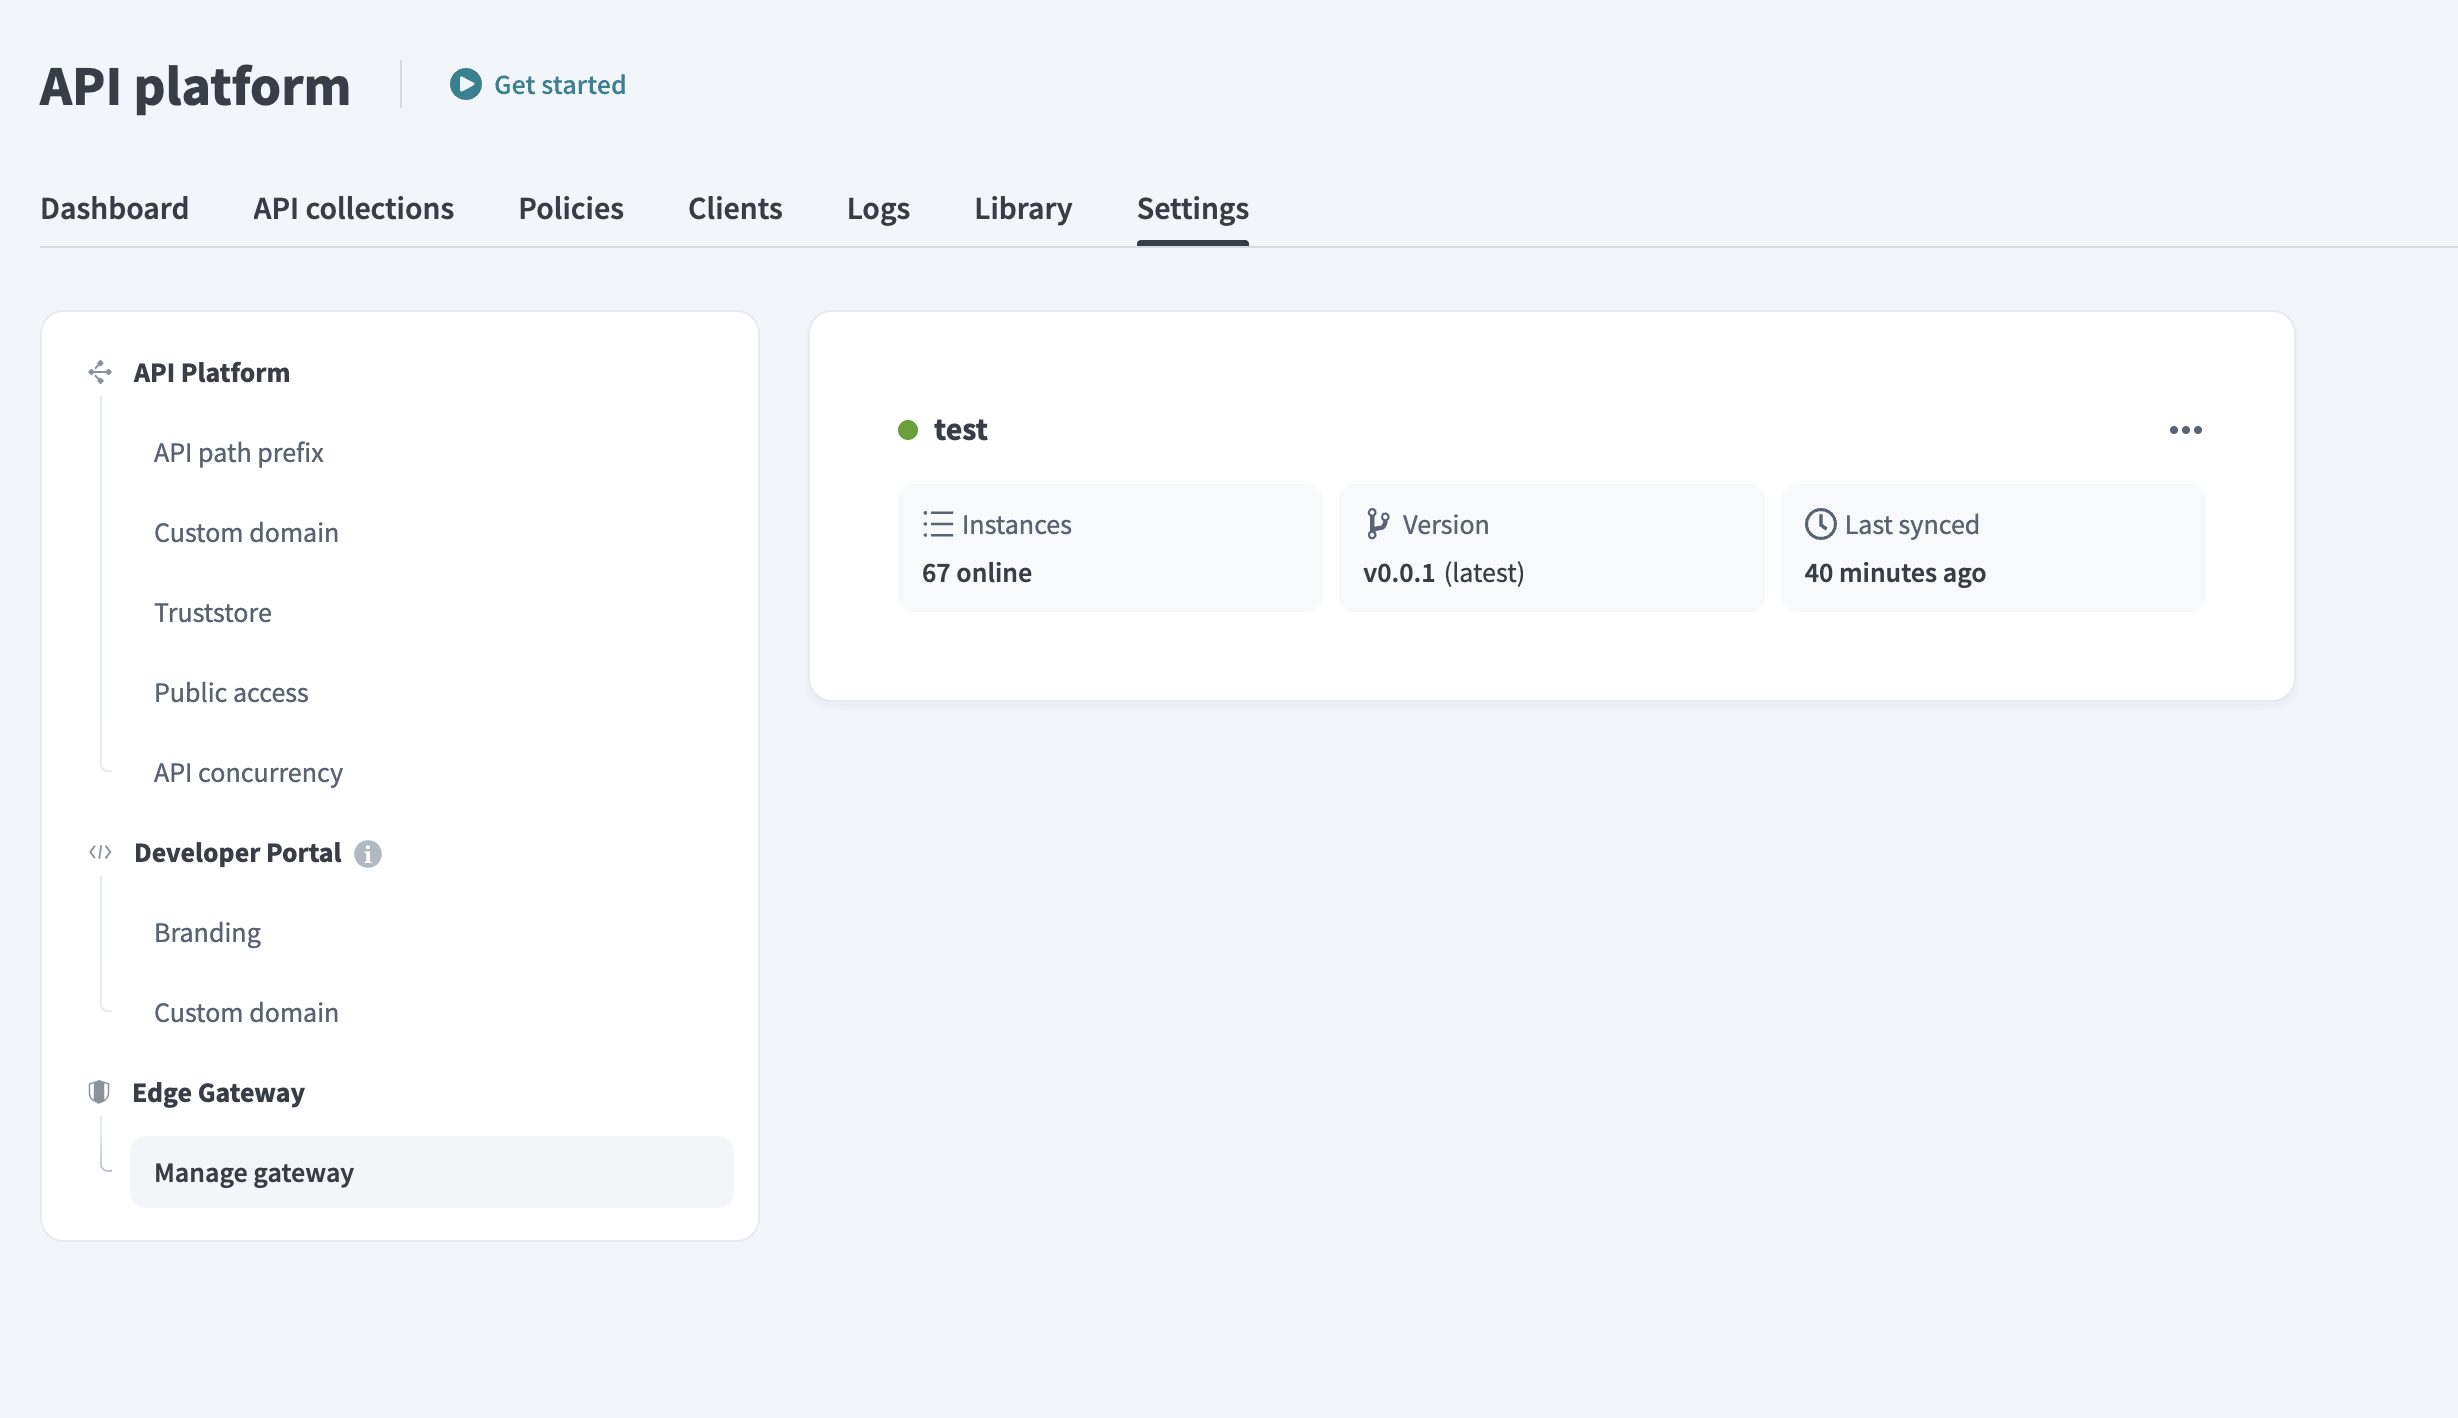Open the API collections tab
The image size is (2458, 1418).
(x=353, y=208)
